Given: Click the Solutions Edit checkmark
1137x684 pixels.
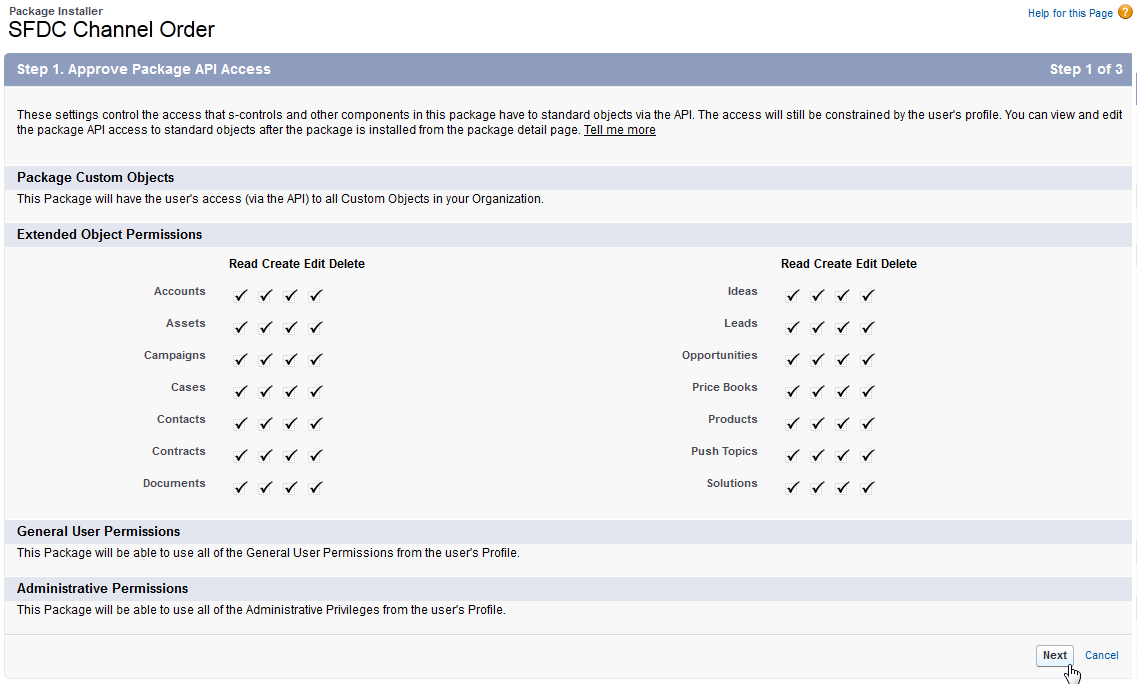Looking at the screenshot, I should pyautogui.click(x=843, y=487).
